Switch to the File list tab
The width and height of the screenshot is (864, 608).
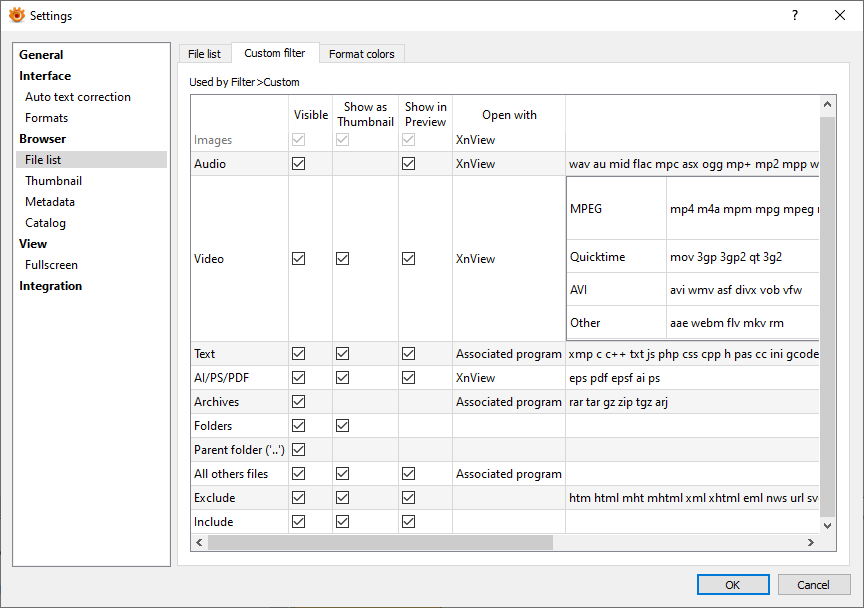pos(204,54)
